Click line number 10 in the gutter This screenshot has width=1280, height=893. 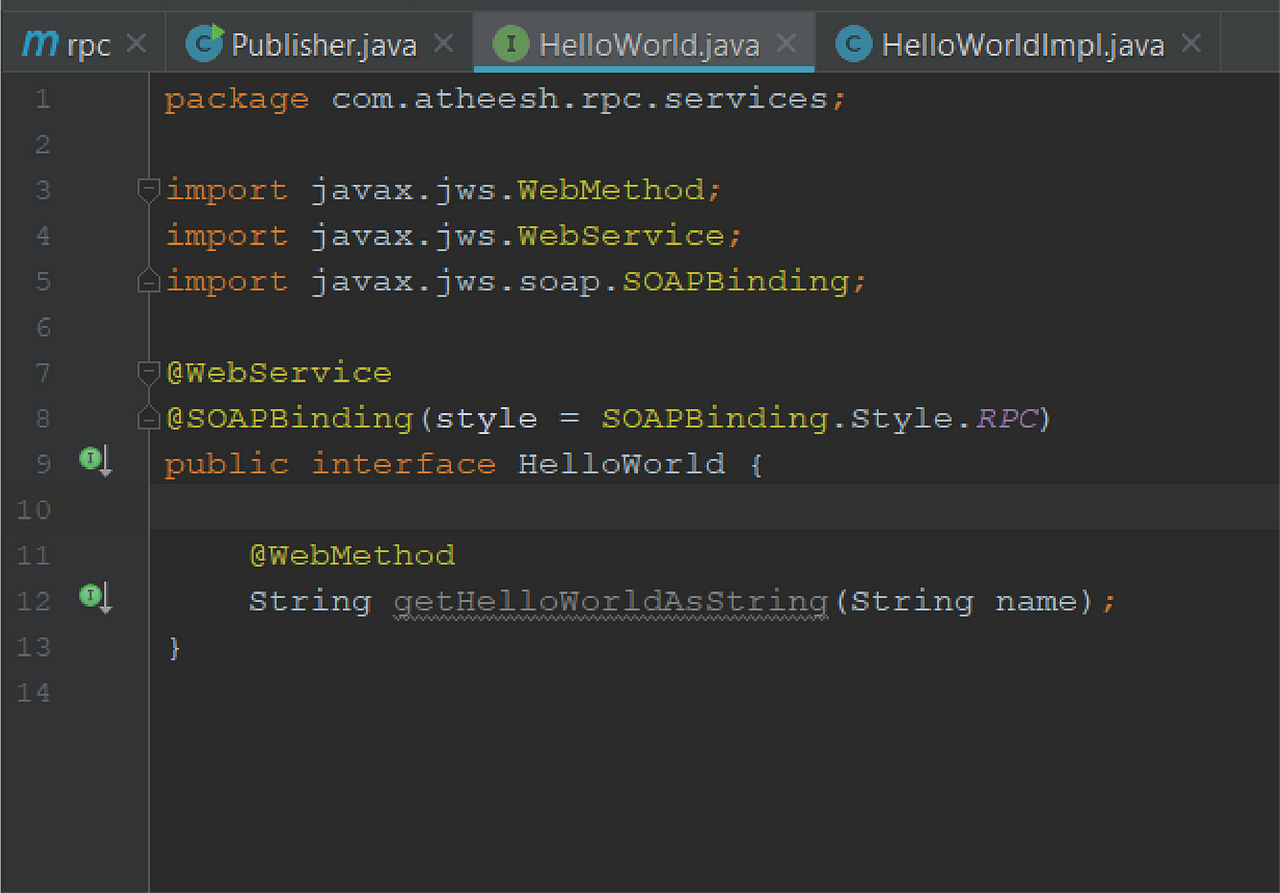coord(33,510)
